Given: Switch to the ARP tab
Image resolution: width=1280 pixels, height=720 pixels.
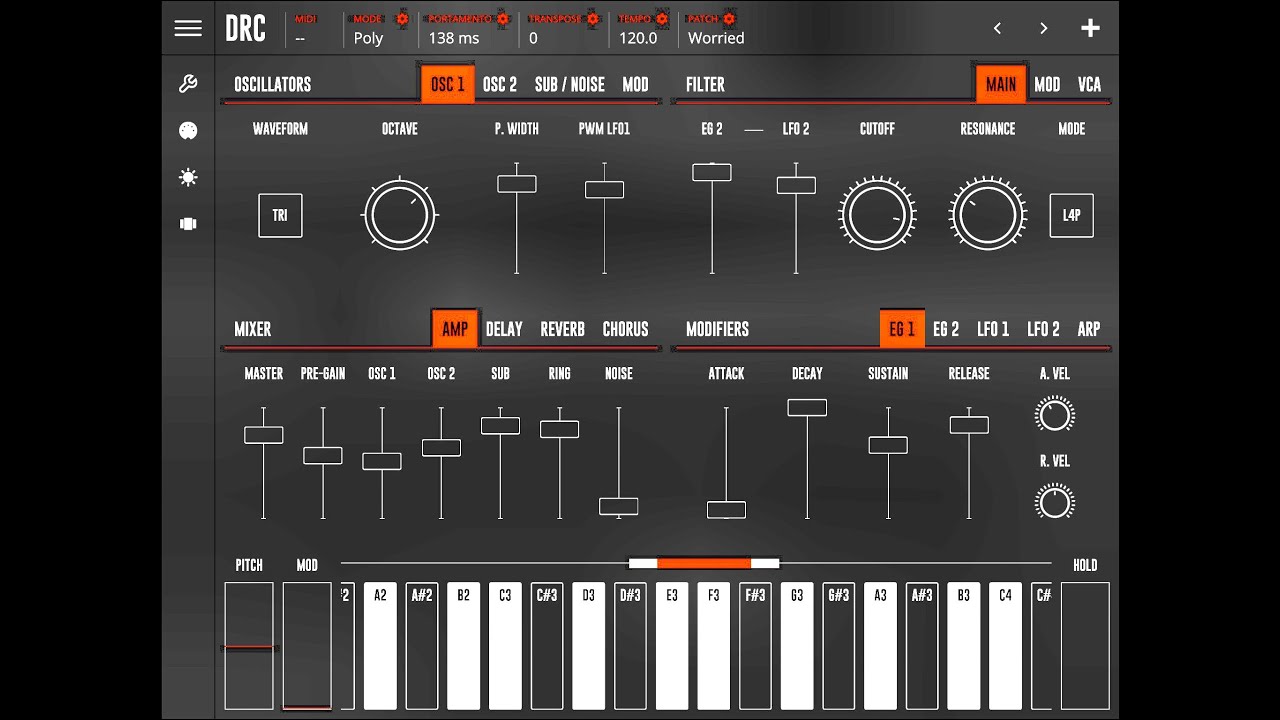Looking at the screenshot, I should [1089, 329].
